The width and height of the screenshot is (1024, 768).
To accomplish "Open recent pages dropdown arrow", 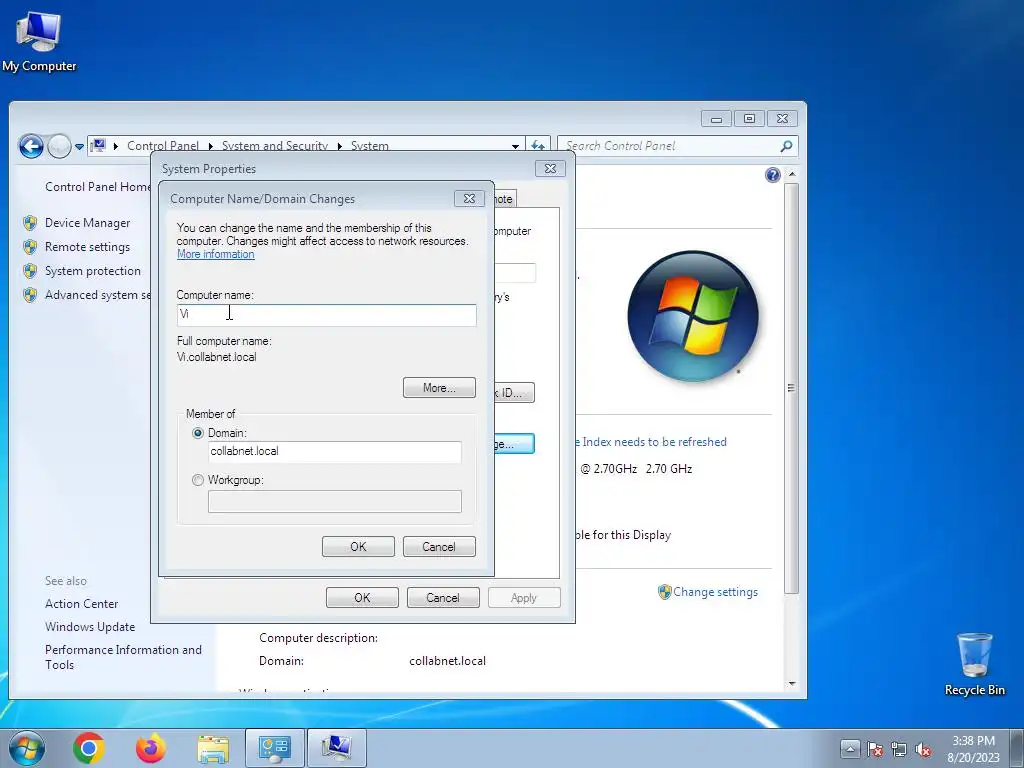I will [x=79, y=146].
